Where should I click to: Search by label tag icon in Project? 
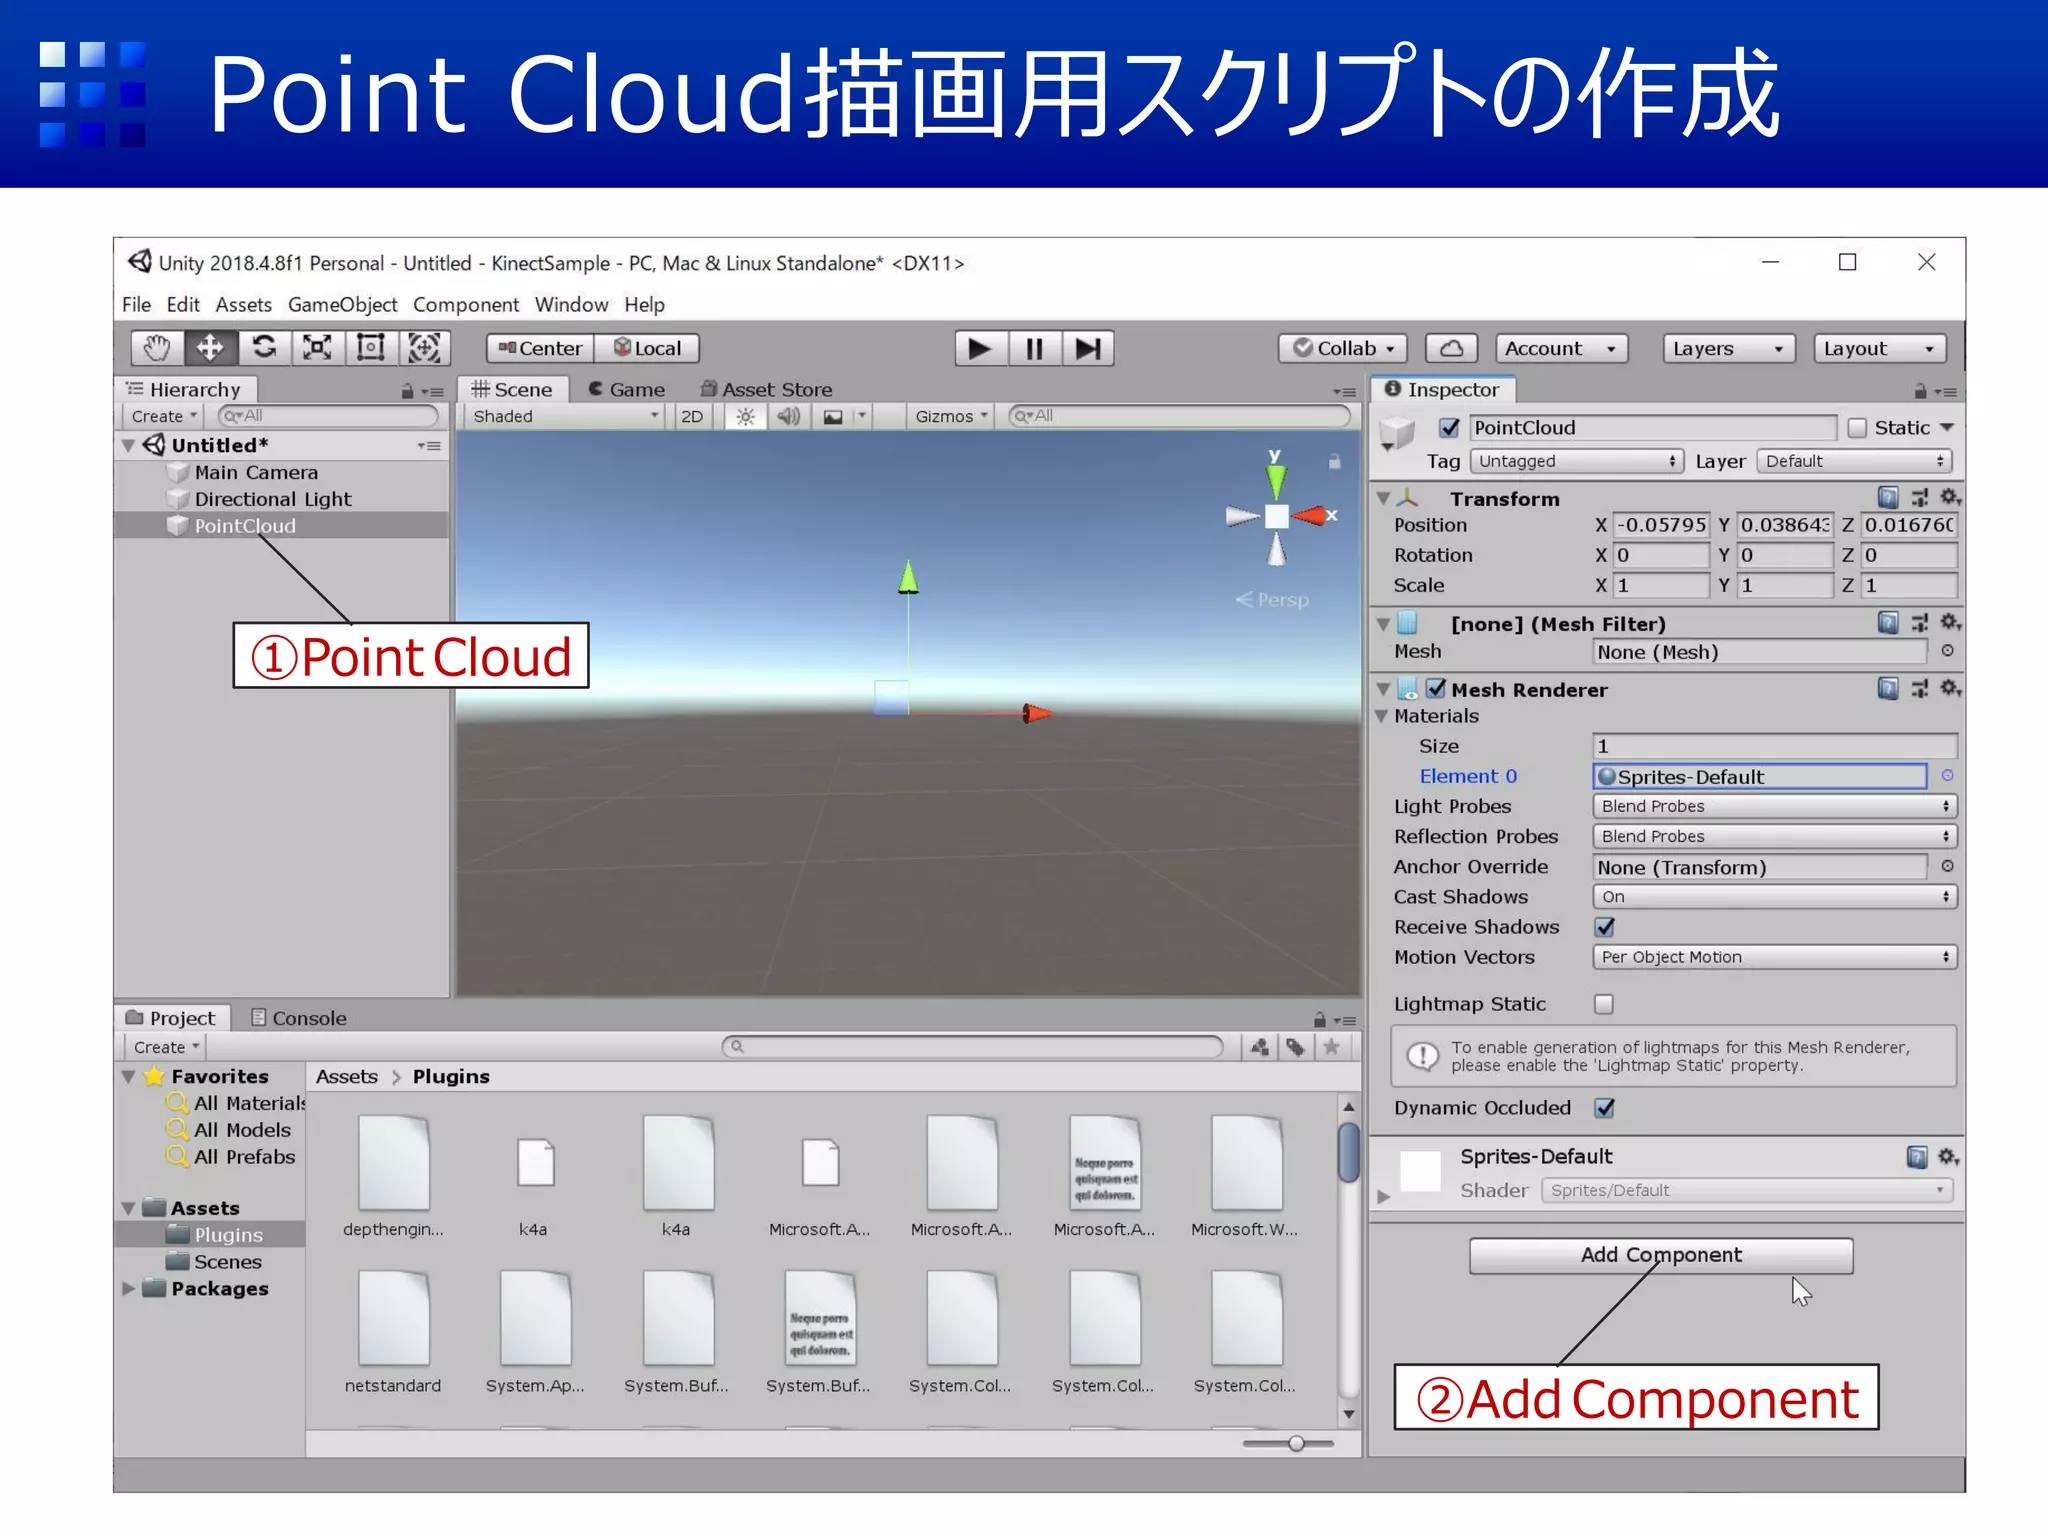(x=1296, y=1047)
